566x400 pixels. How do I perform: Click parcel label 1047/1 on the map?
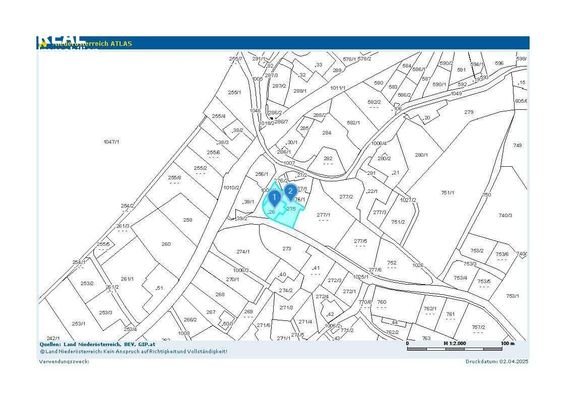pos(111,142)
